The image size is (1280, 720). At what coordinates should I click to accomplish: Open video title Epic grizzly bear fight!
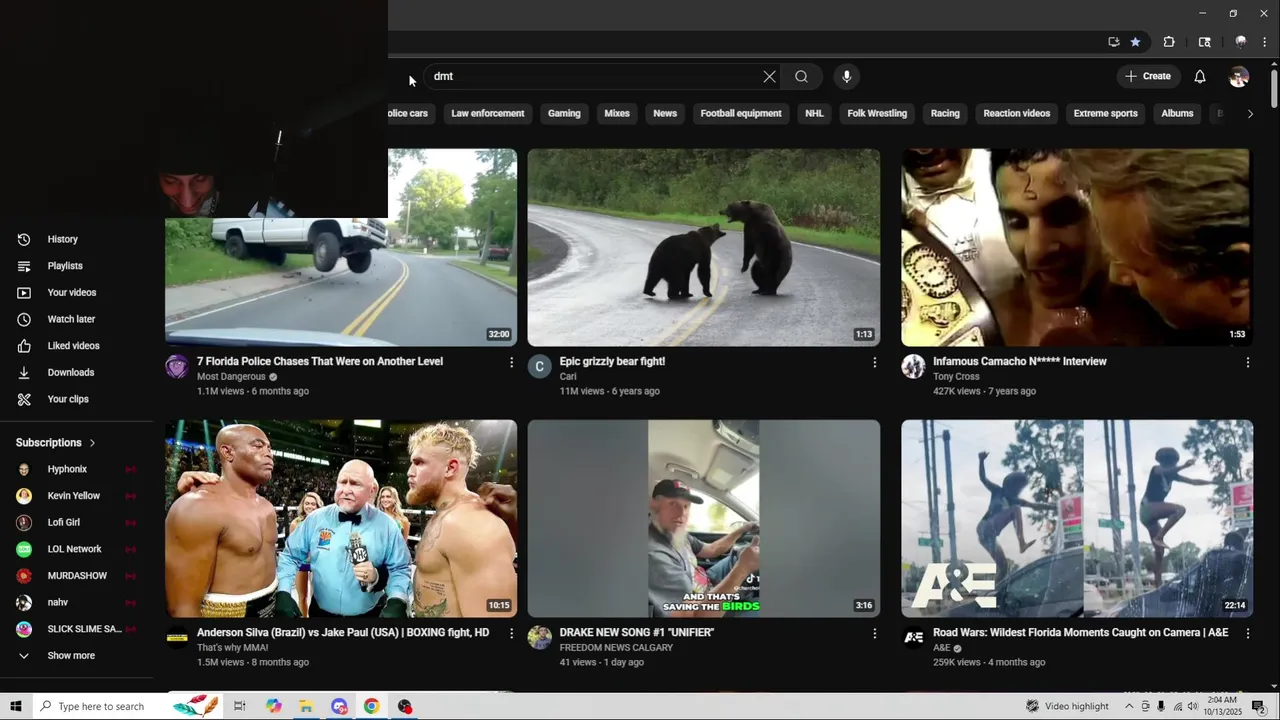point(612,362)
